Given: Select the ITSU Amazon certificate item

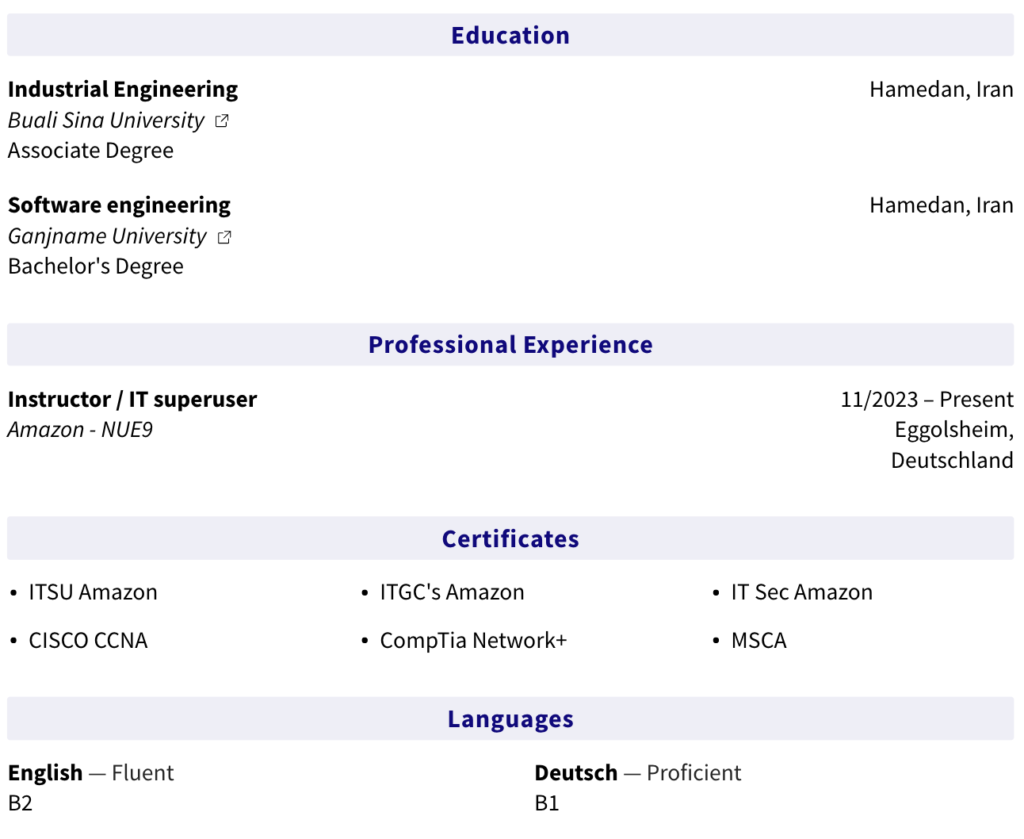Looking at the screenshot, I should click(93, 592).
